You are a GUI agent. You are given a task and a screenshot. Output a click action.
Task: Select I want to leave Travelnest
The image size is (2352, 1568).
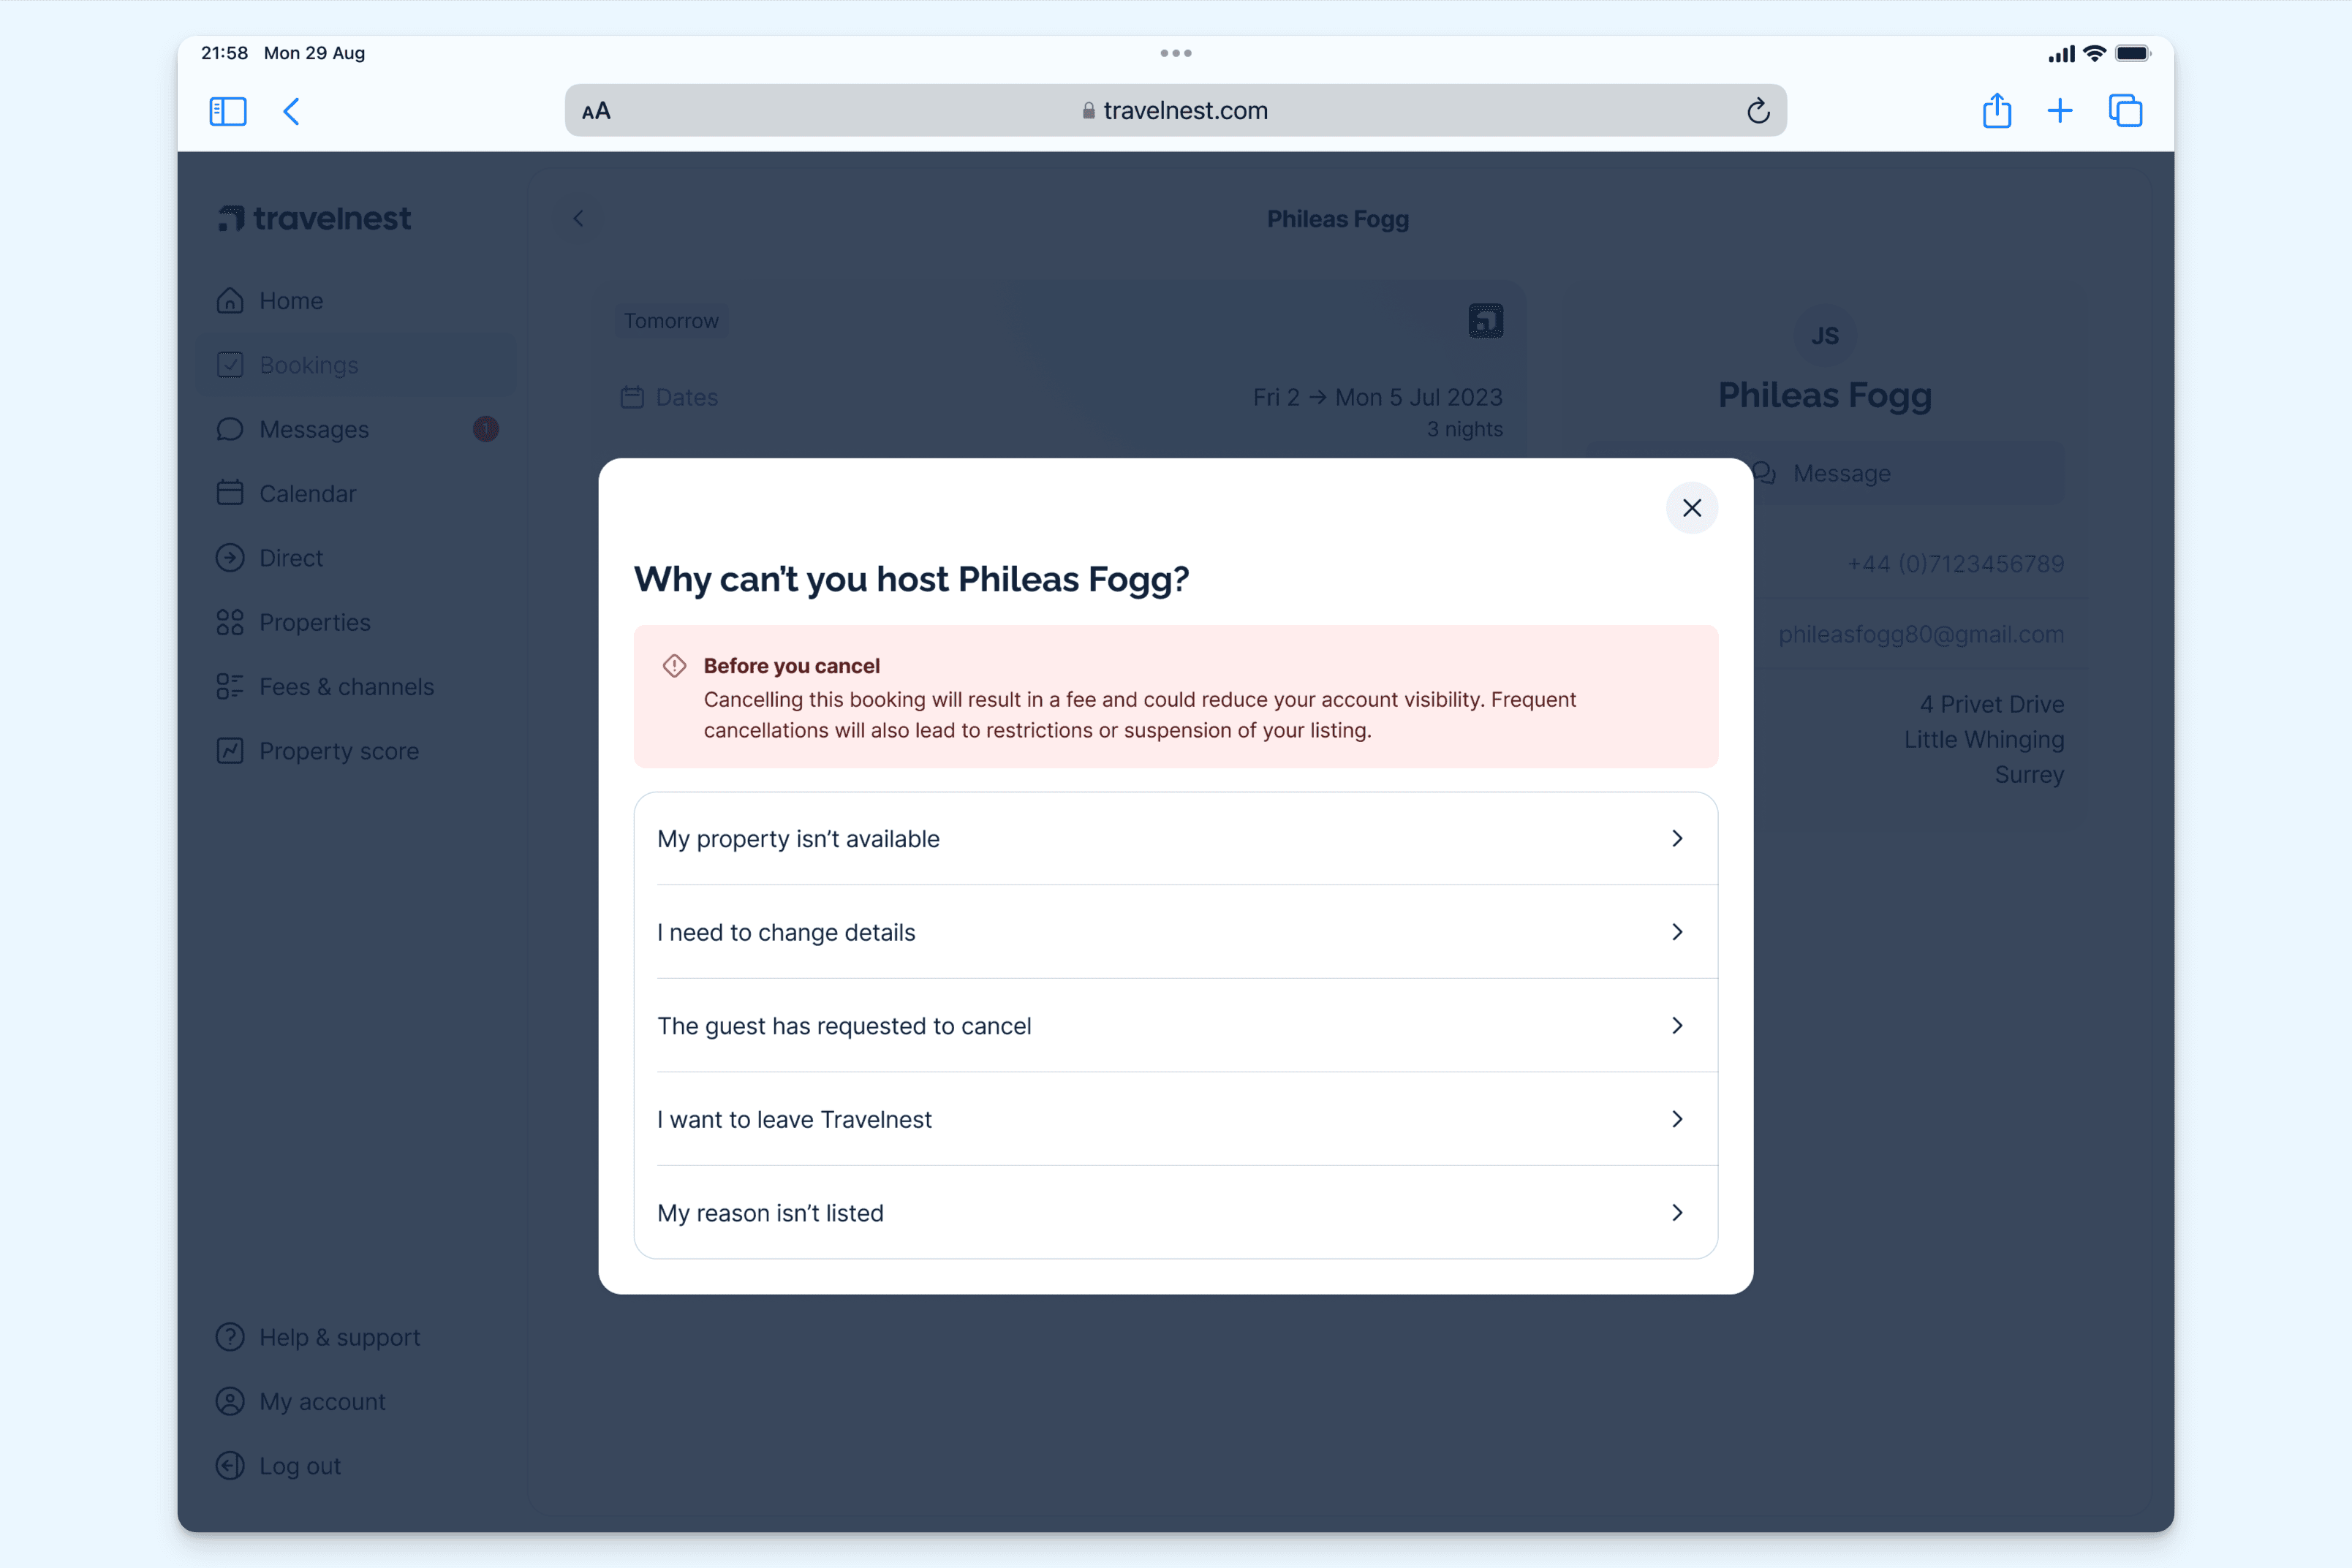[1176, 1119]
